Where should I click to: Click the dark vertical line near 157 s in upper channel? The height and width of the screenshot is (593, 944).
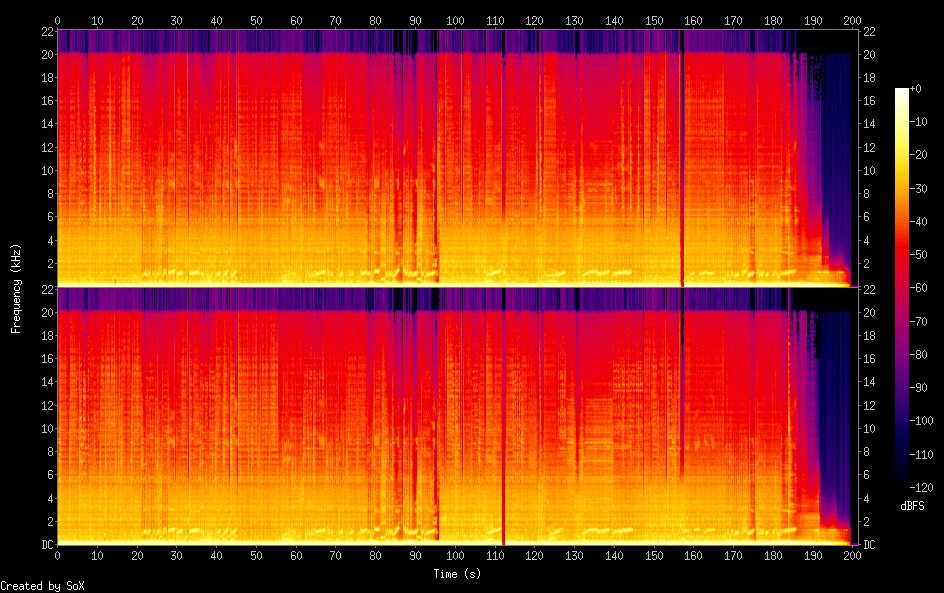682,160
